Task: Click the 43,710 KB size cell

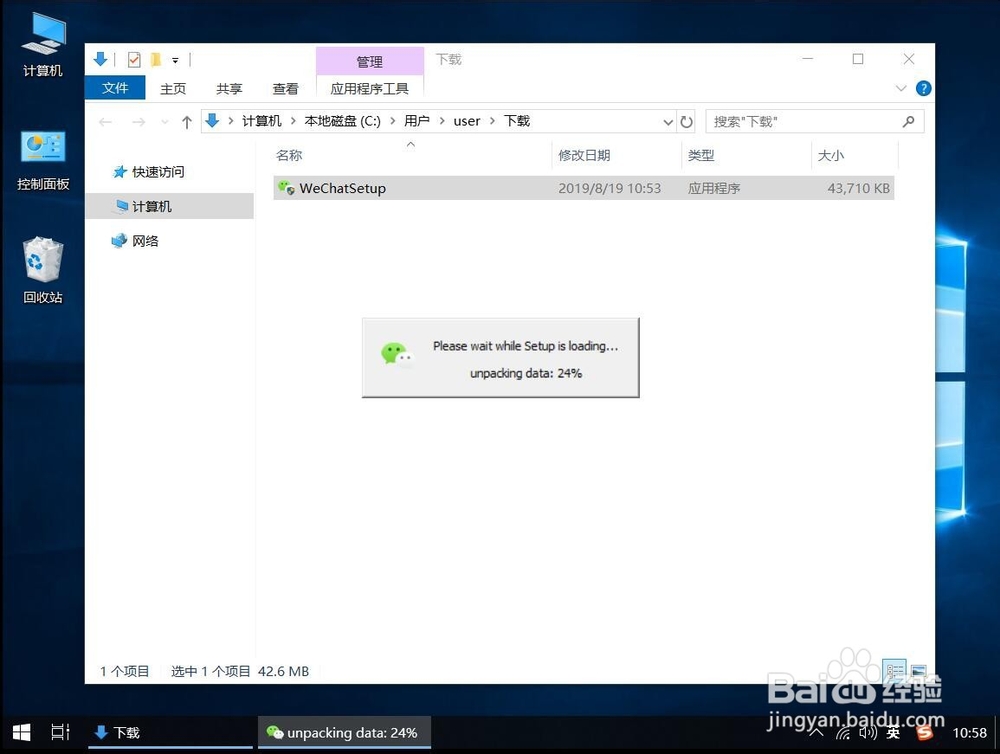Action: (858, 188)
